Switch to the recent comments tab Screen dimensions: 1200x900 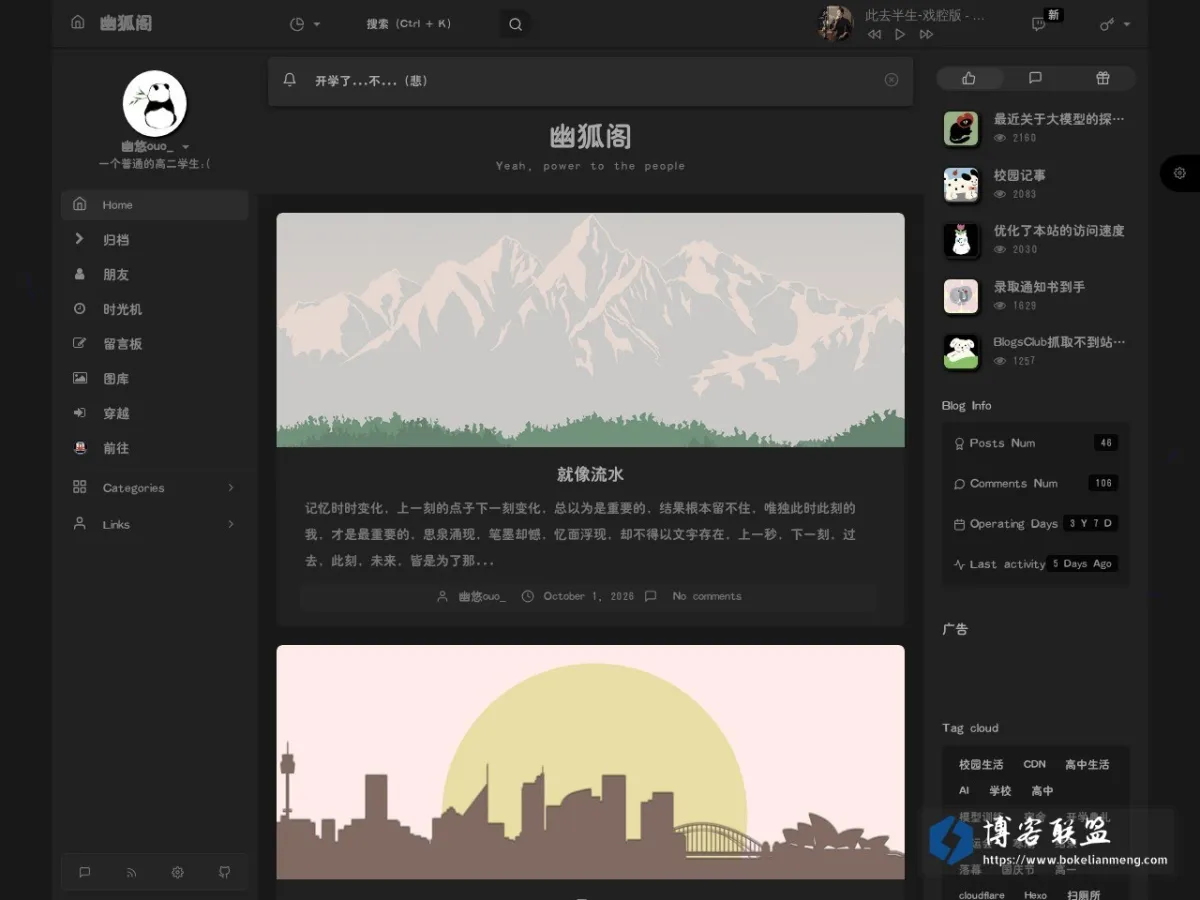pyautogui.click(x=1035, y=78)
